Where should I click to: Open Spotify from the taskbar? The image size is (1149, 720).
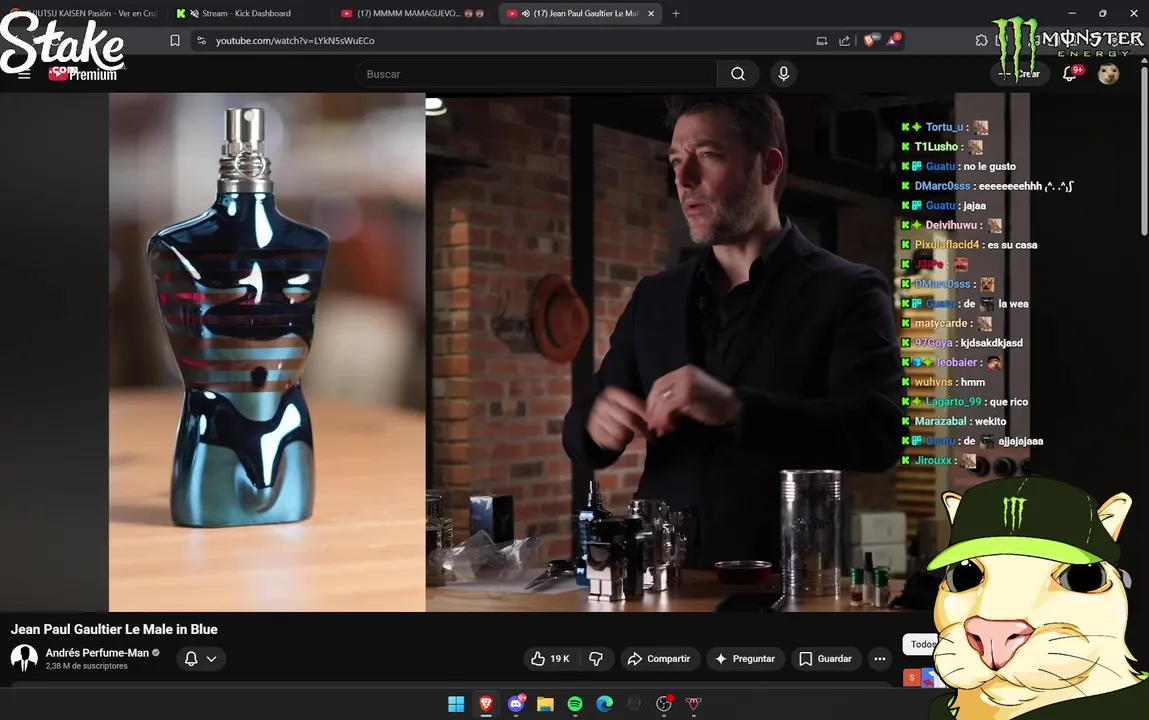click(575, 704)
